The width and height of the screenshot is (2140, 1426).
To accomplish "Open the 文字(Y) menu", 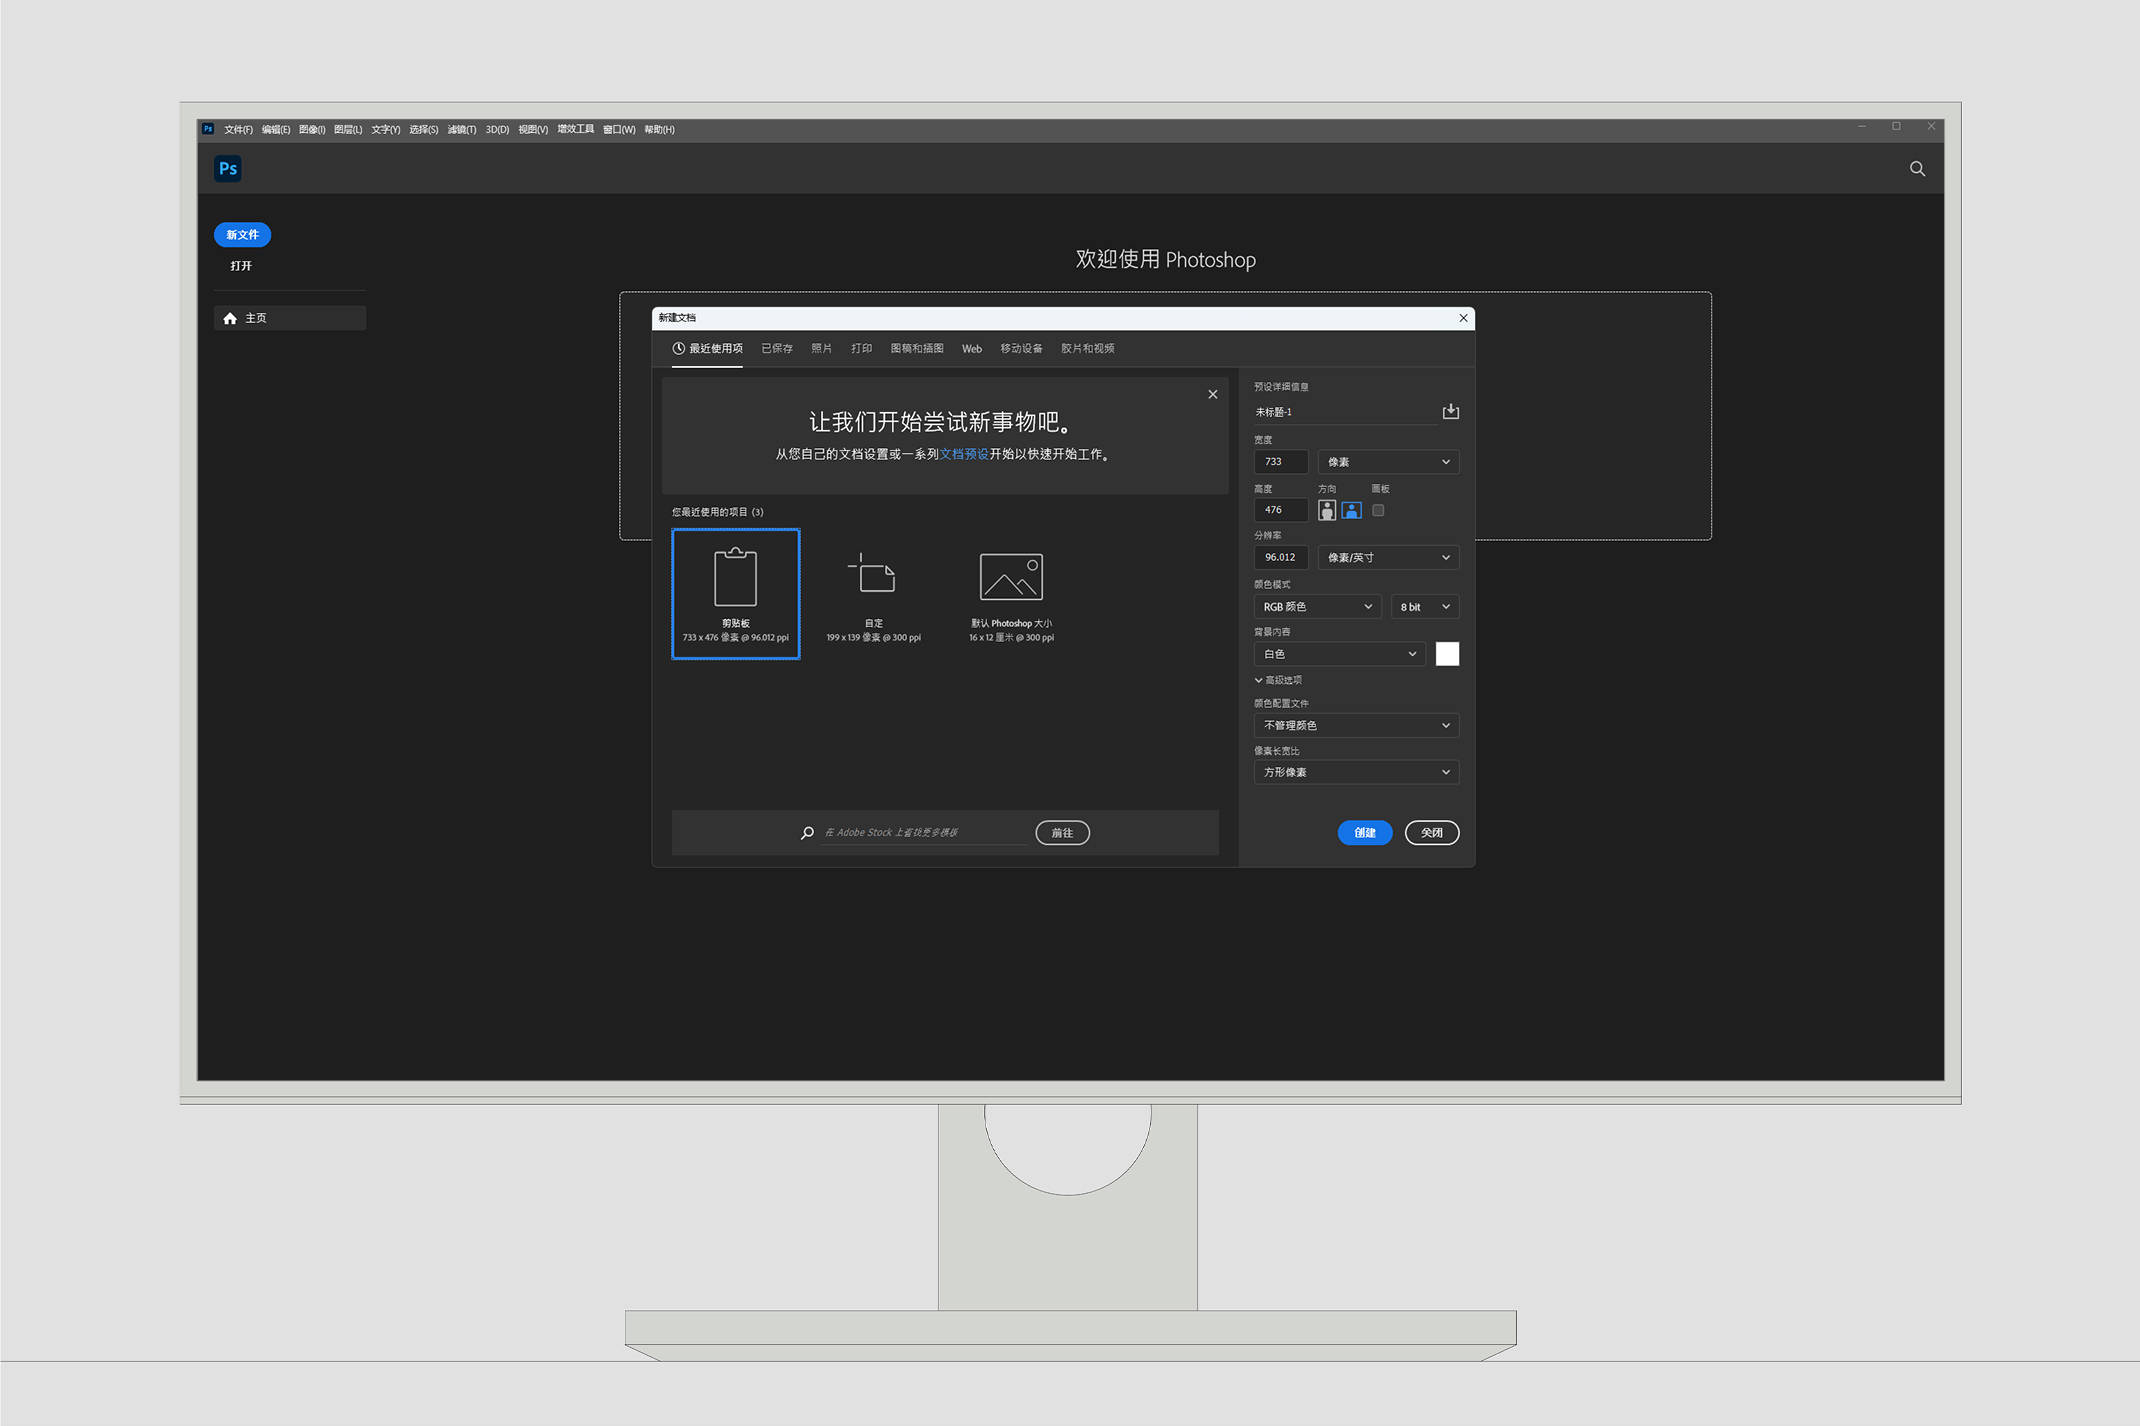I will 386,130.
